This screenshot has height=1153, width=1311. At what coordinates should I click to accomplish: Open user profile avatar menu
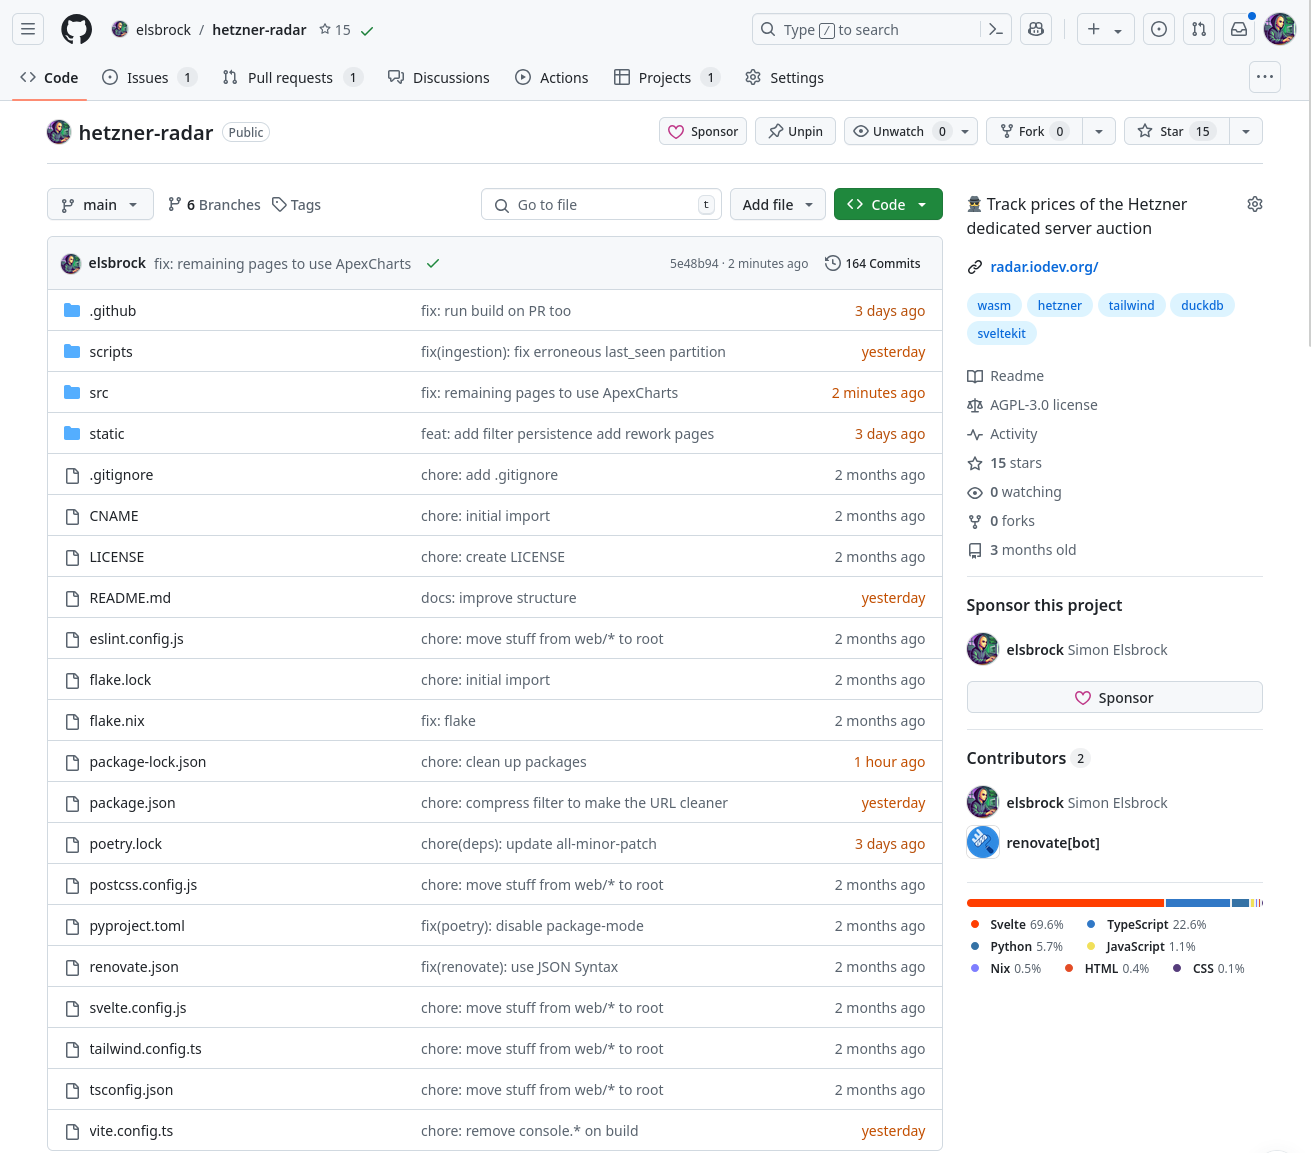coord(1280,29)
